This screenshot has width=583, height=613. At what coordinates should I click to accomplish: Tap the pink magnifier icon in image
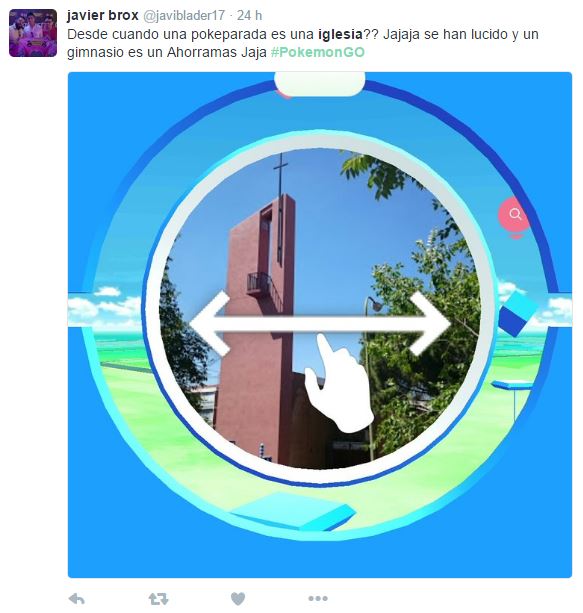[x=514, y=215]
